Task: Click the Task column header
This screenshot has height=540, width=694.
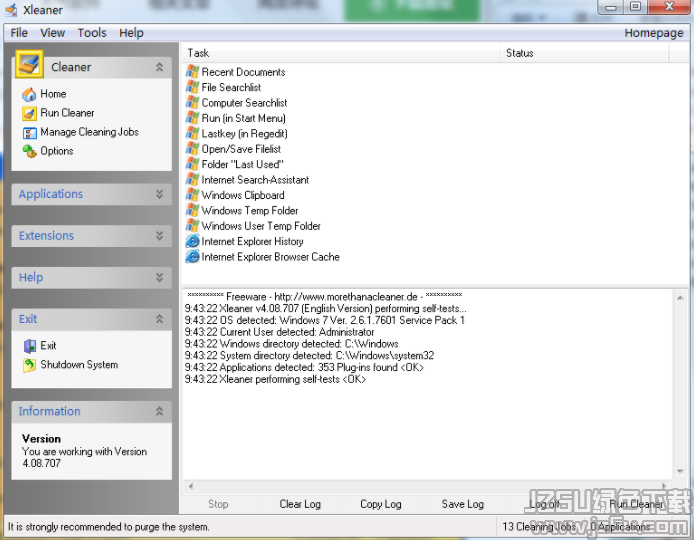Action: (341, 53)
